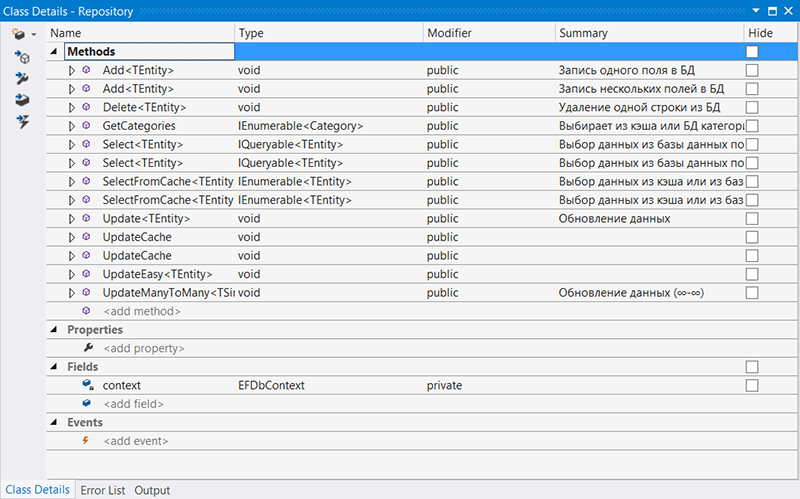Click EFDbContext type cell of context
Screen dimensions: 800x499
271,385
